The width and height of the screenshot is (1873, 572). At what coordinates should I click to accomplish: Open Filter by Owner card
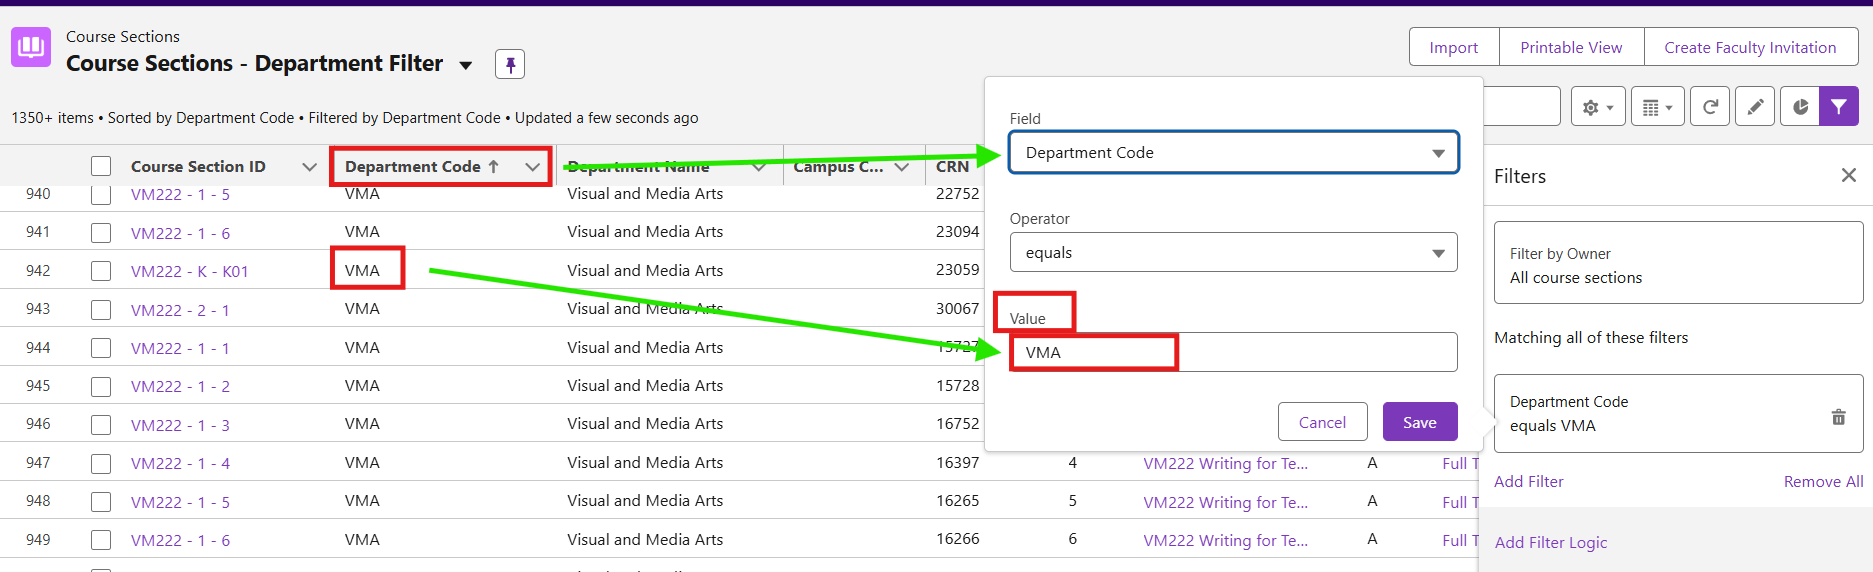pos(1678,263)
